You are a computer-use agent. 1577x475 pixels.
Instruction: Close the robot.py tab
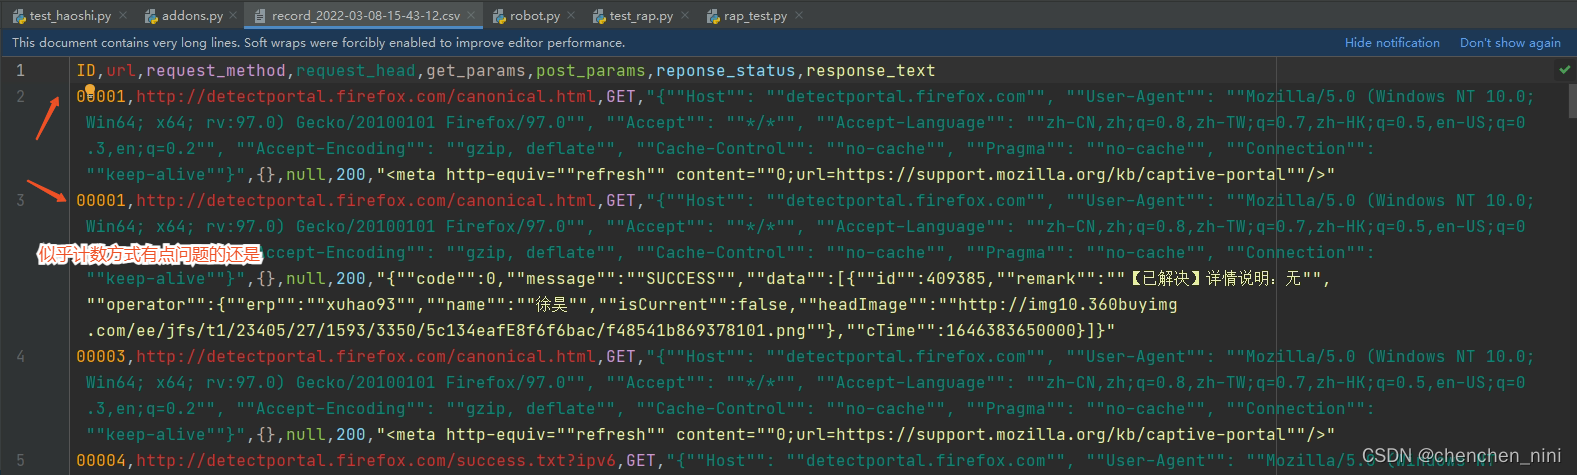pos(571,16)
